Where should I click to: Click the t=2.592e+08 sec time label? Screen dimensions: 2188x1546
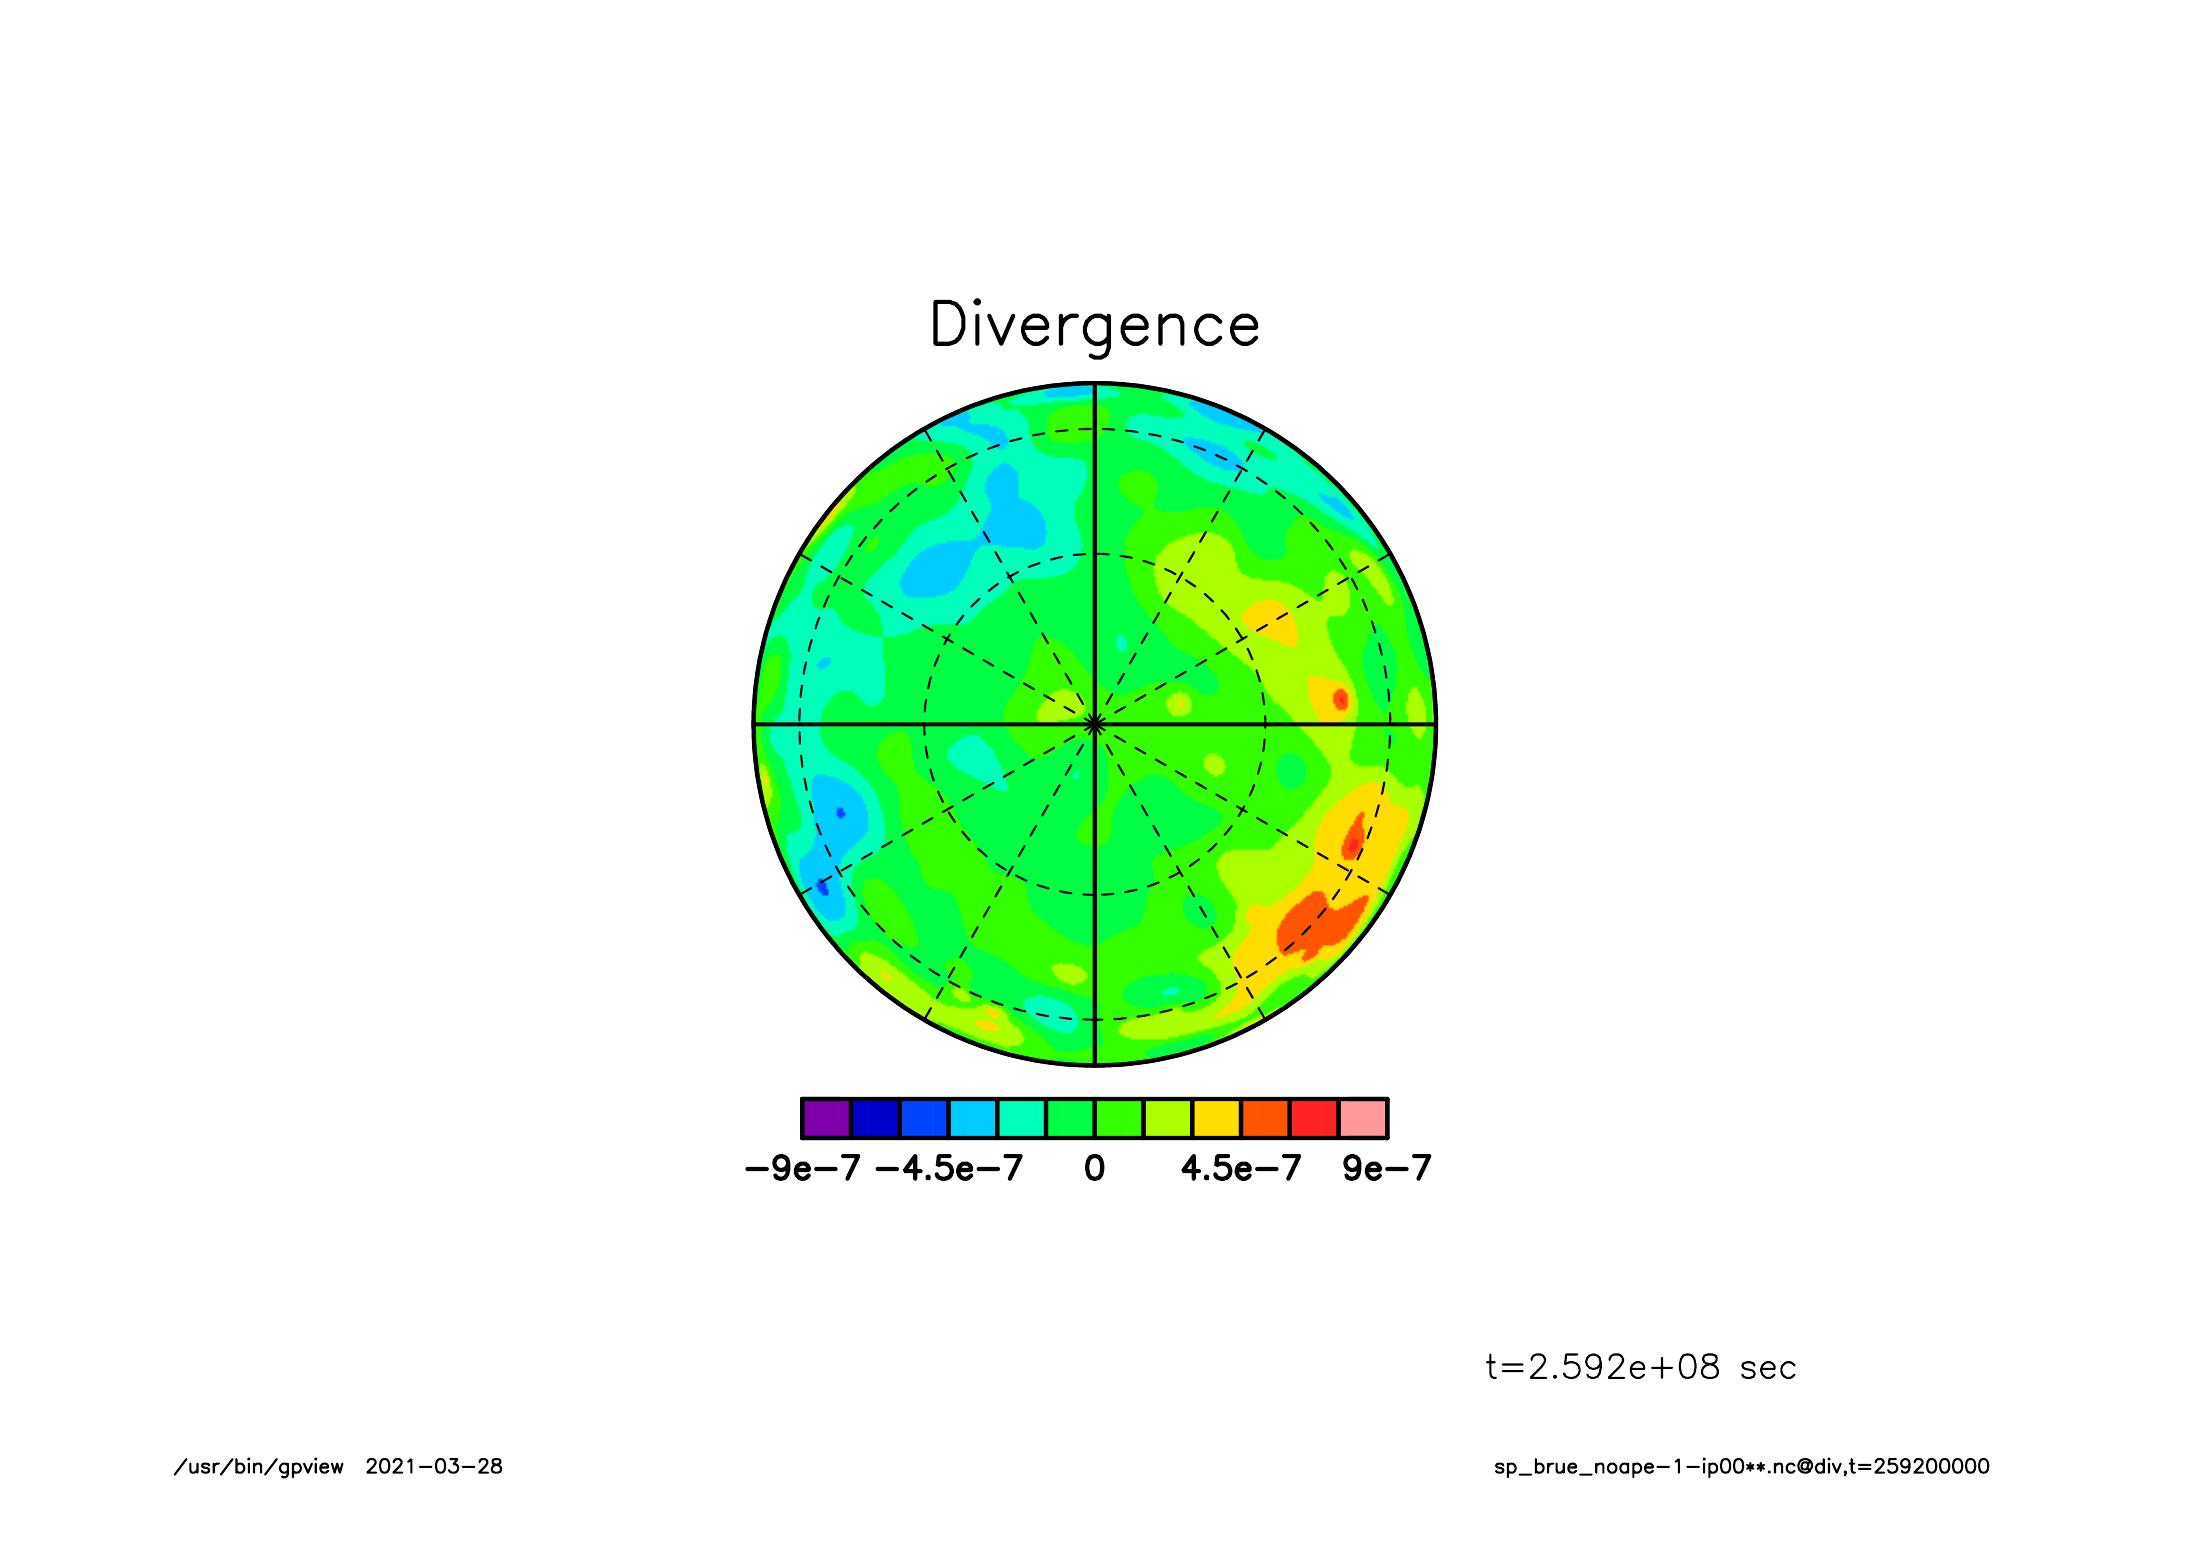click(x=1640, y=1367)
